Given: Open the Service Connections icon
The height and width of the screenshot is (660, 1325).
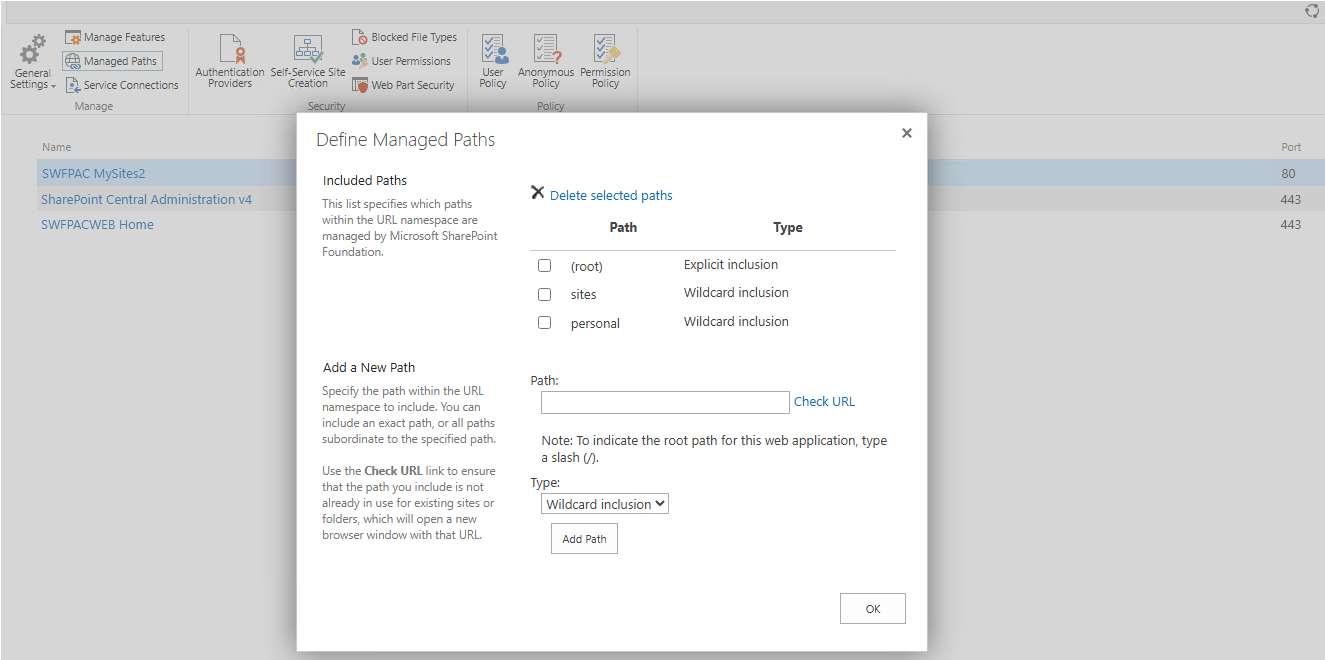Looking at the screenshot, I should click(x=73, y=85).
